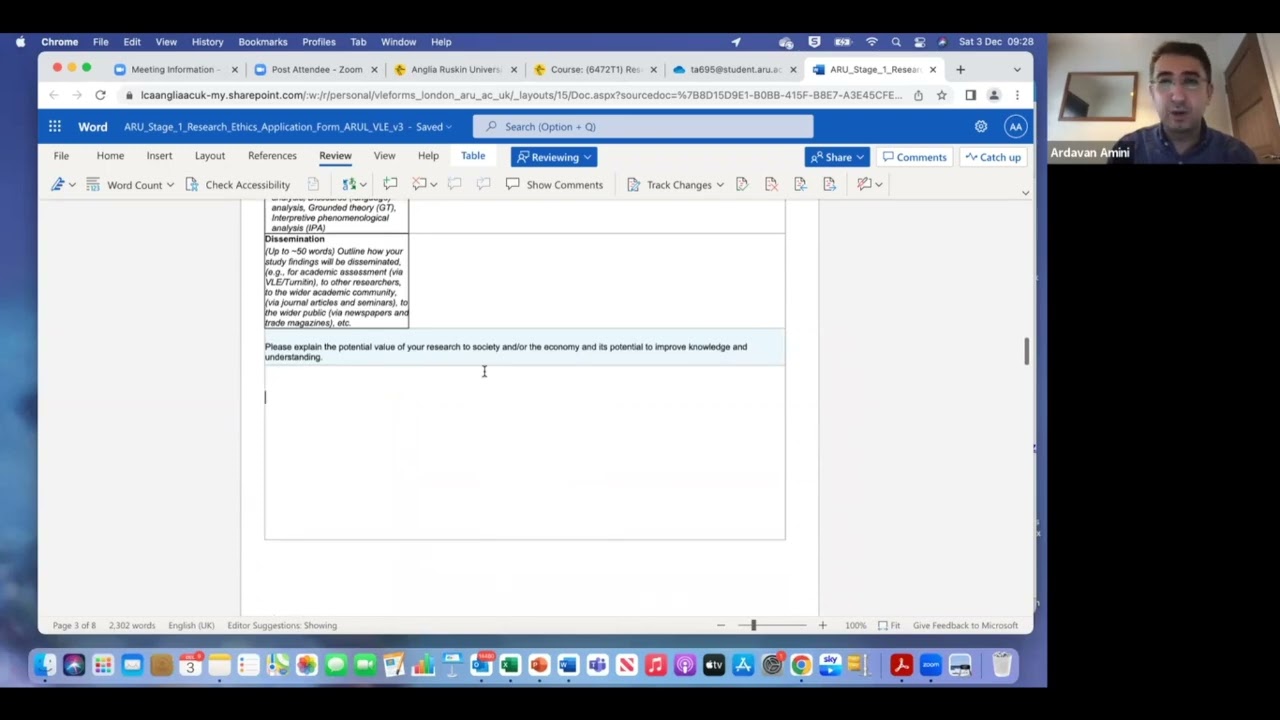1280x720 pixels.
Task: Click the Fit button in status bar
Action: tap(889, 625)
